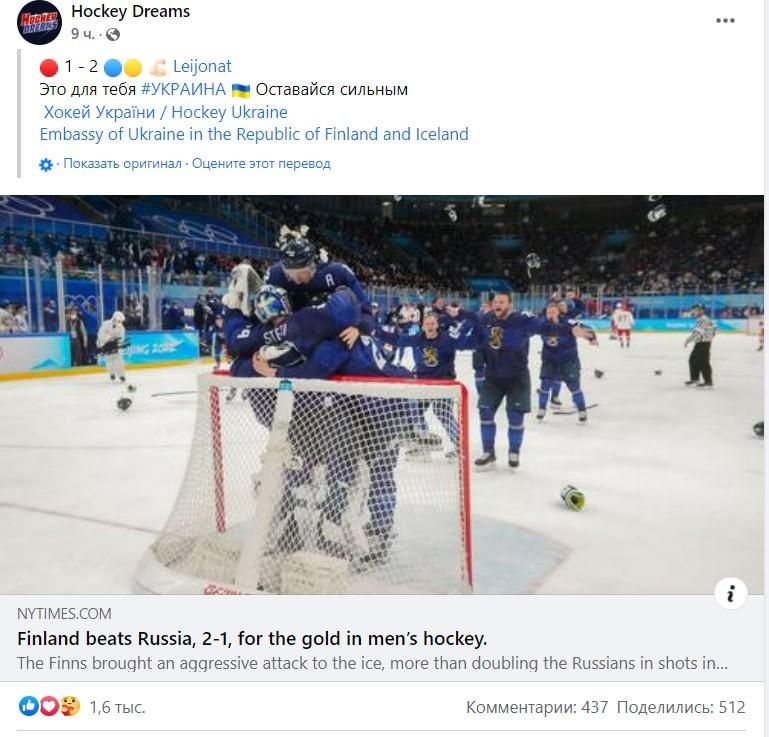Image resolution: width=769 pixels, height=737 pixels.
Task: Click the Love heart reaction icon
Action: pyautogui.click(x=49, y=707)
